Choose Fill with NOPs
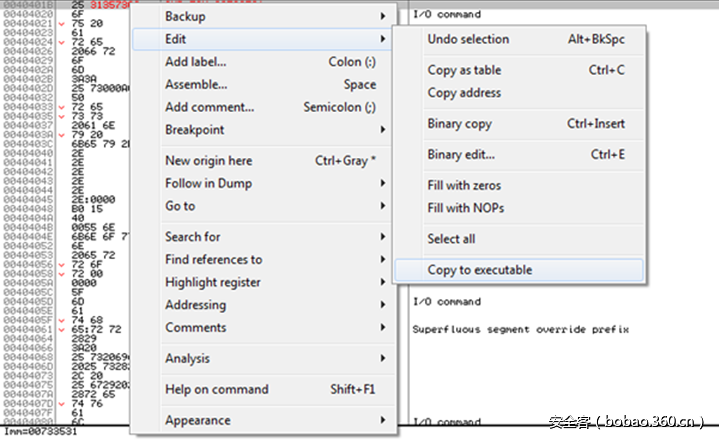 [x=464, y=208]
